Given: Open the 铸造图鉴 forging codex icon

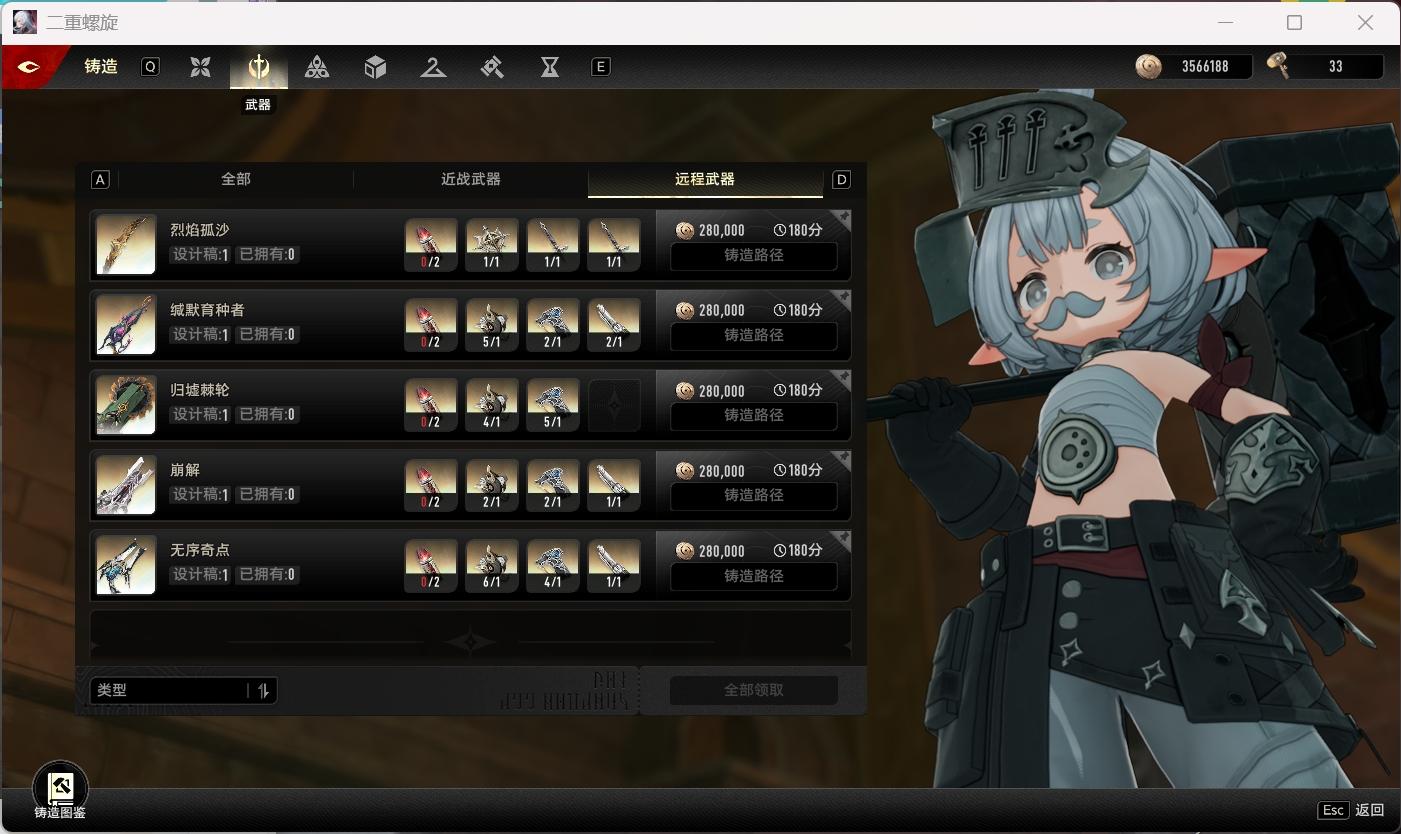Looking at the screenshot, I should pos(60,788).
